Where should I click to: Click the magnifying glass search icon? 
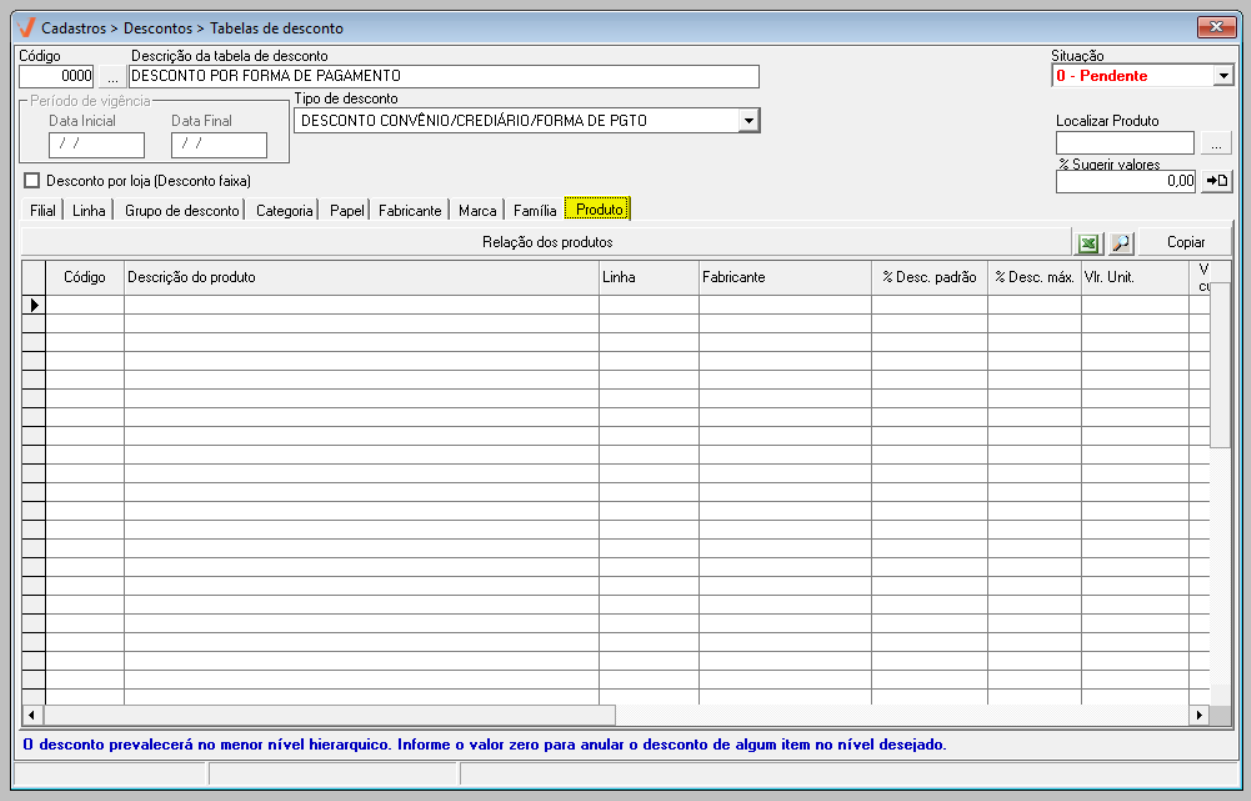point(1120,243)
